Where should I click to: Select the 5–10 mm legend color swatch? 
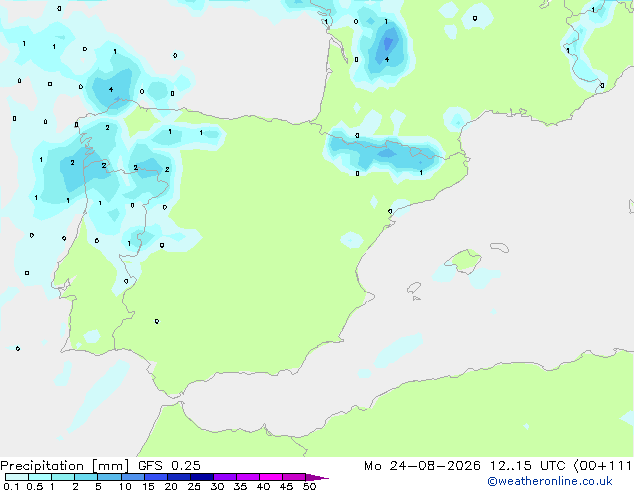pyautogui.click(x=109, y=477)
